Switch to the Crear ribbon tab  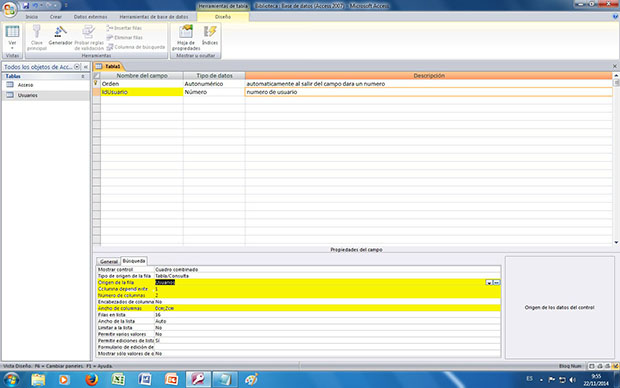coord(56,17)
